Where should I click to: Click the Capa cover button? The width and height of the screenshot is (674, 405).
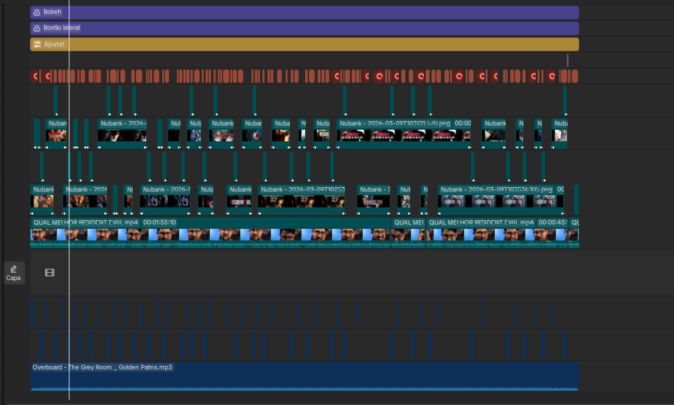click(14, 272)
